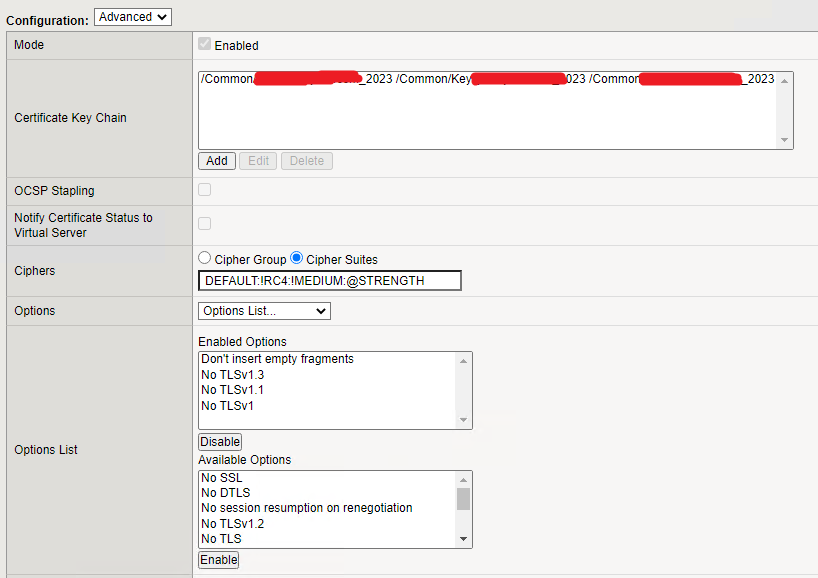Select "No TLSv1.1" in Enabled Options
Screen dimensions: 818x578
pyautogui.click(x=233, y=390)
